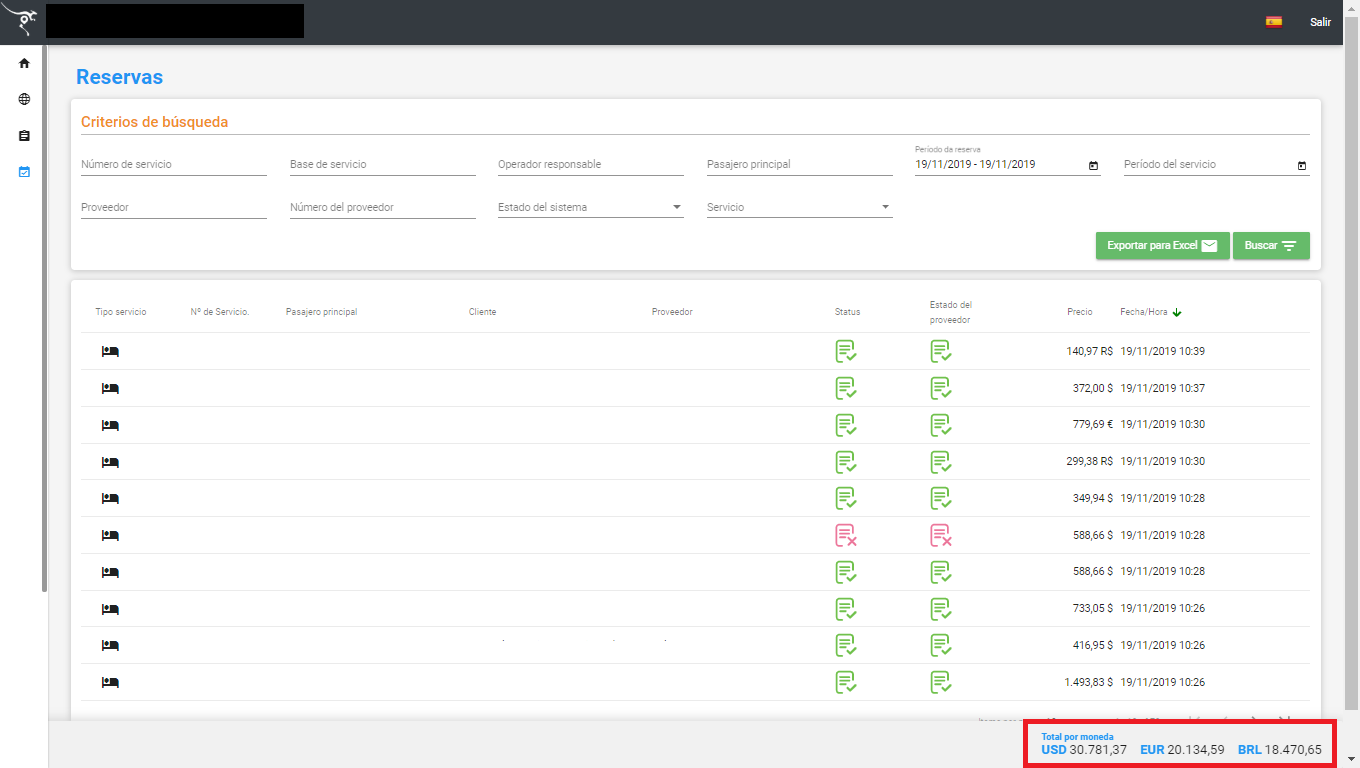Image resolution: width=1360 pixels, height=768 pixels.
Task: Click the Operador responsable field
Action: click(591, 165)
